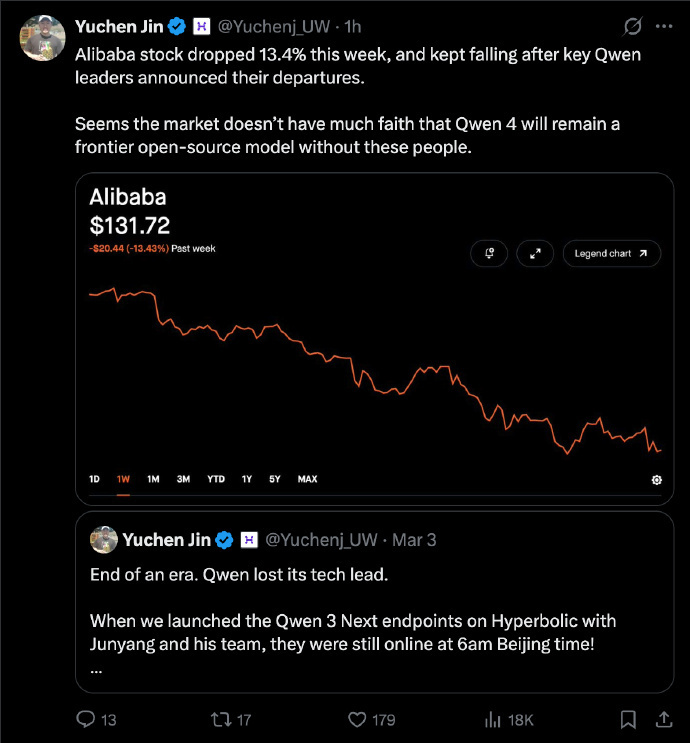Expand the stock chart to fullscreen

coord(535,254)
